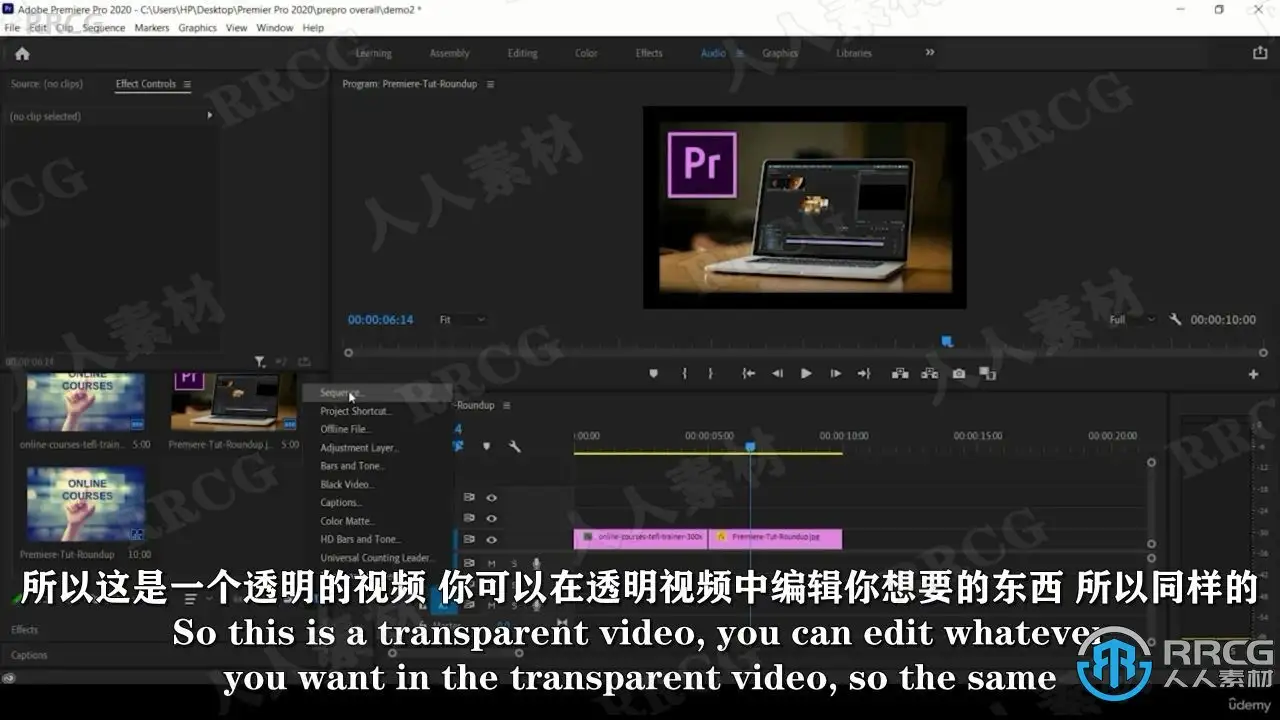The width and height of the screenshot is (1280, 720).
Task: Toggle sync lock on track with clips
Action: click(x=468, y=539)
